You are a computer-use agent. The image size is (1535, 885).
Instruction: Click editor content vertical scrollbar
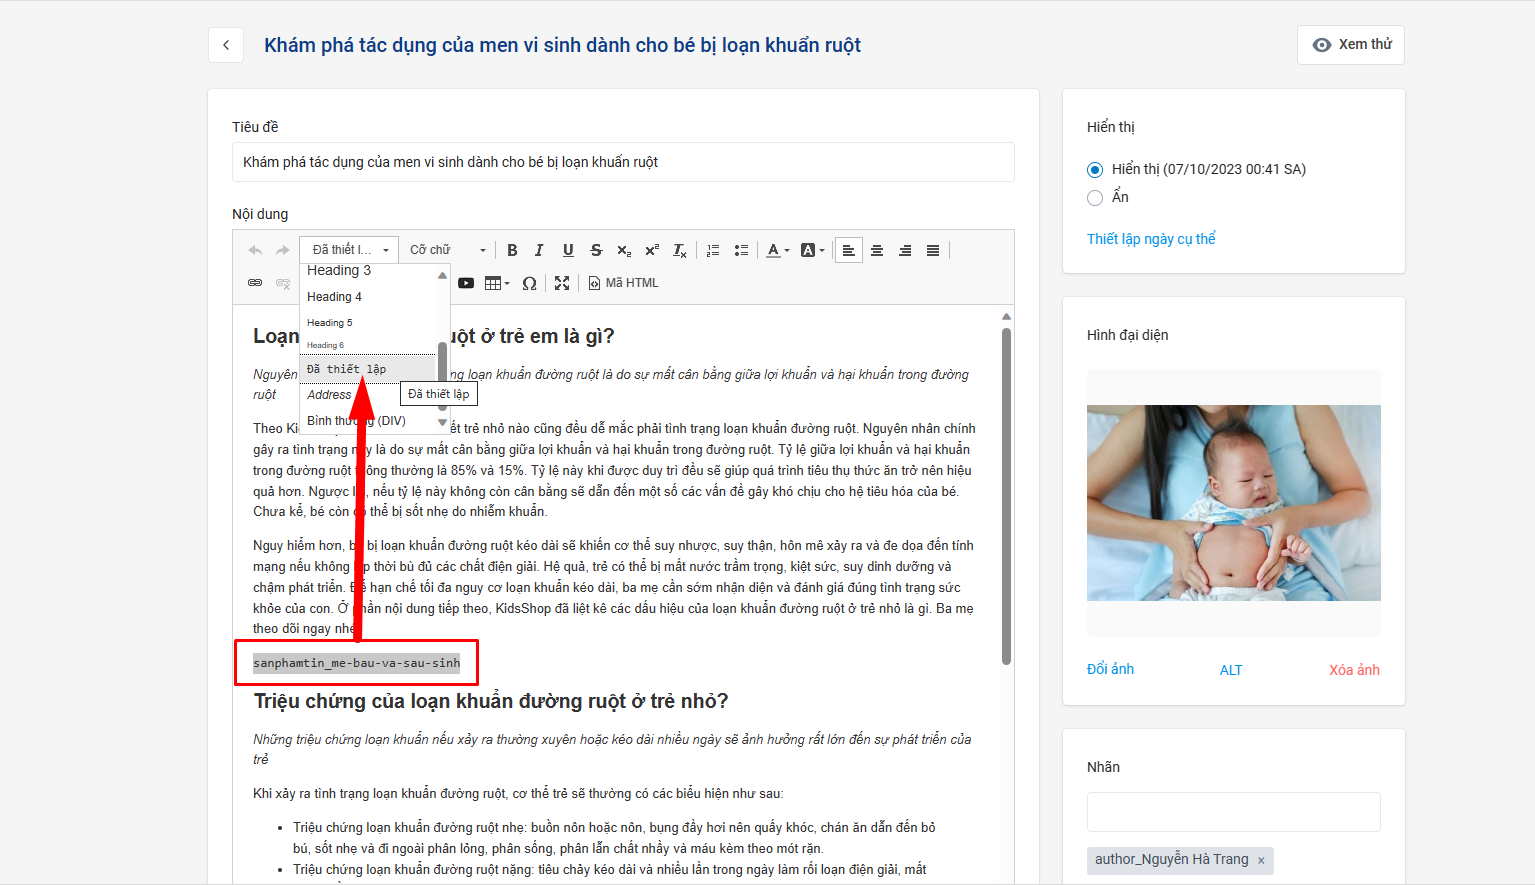[x=1006, y=495]
